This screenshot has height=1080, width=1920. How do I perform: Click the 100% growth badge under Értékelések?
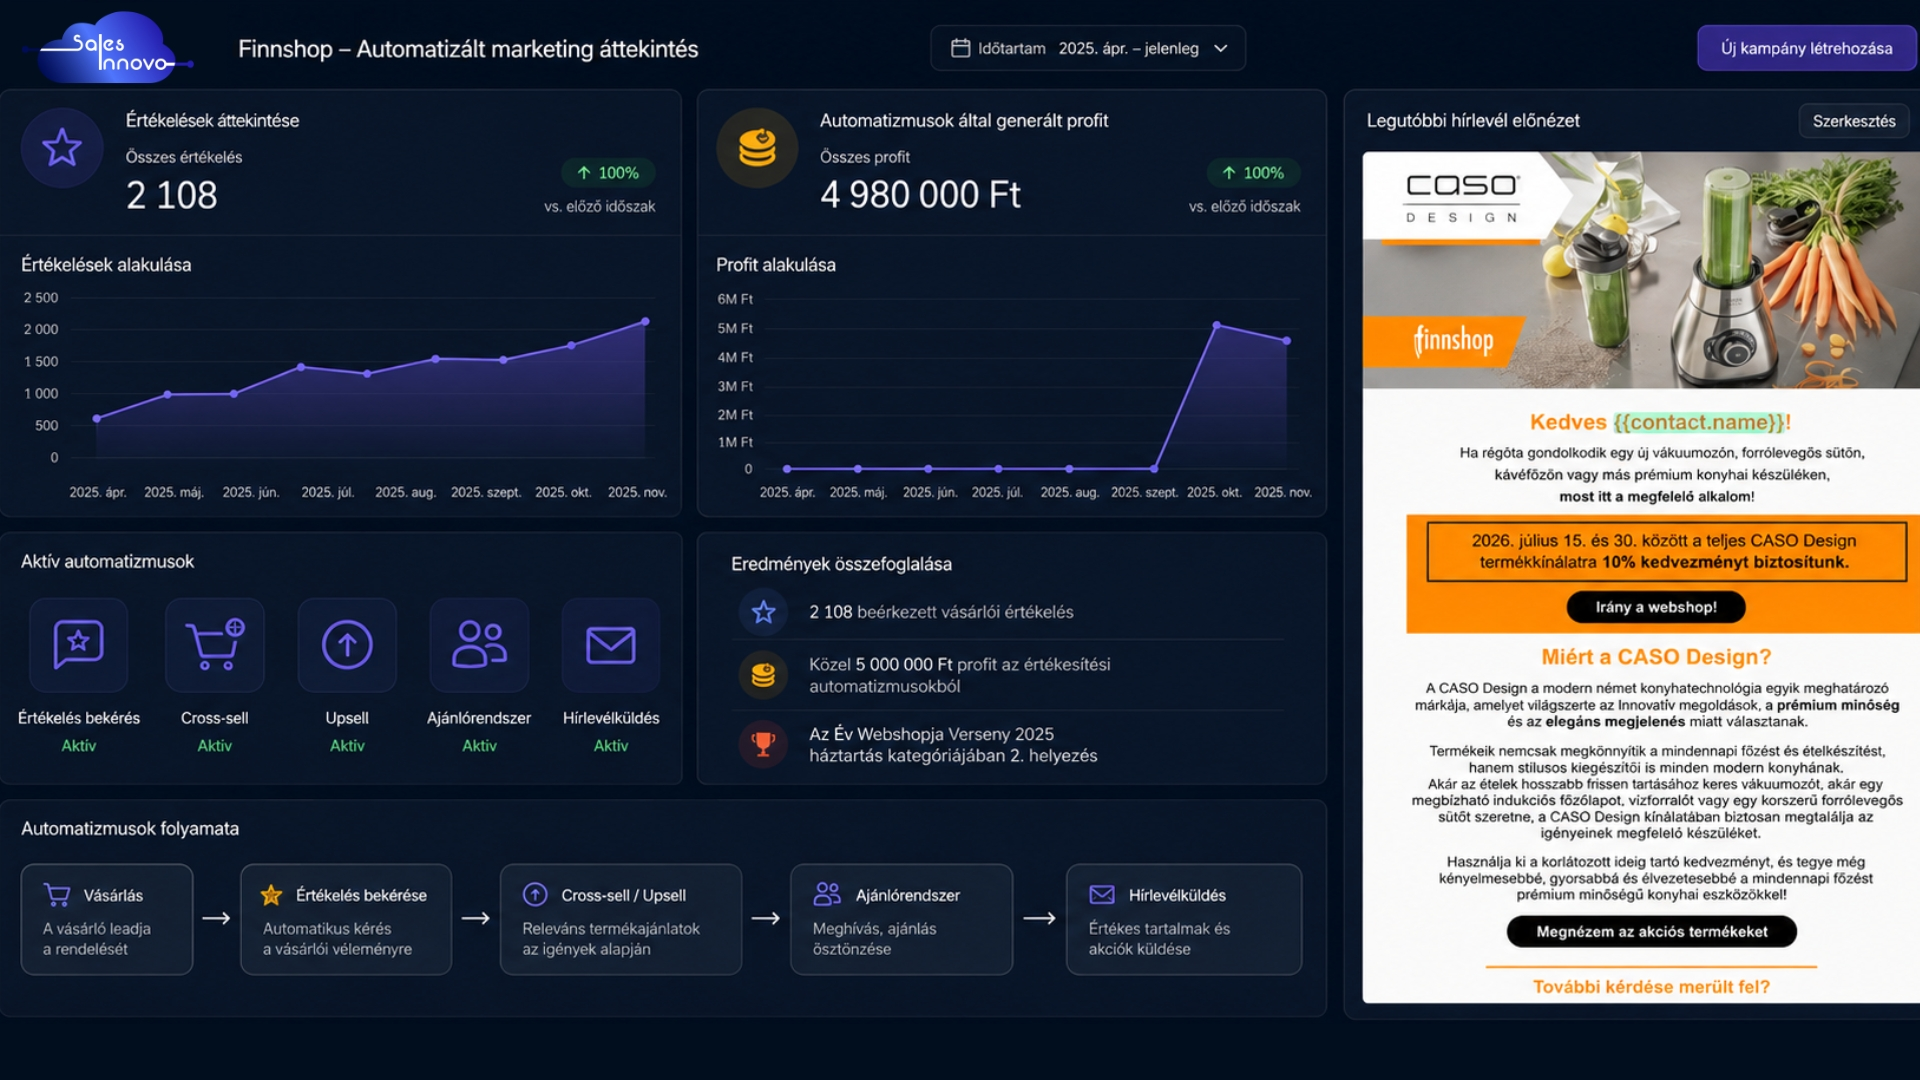tap(608, 173)
